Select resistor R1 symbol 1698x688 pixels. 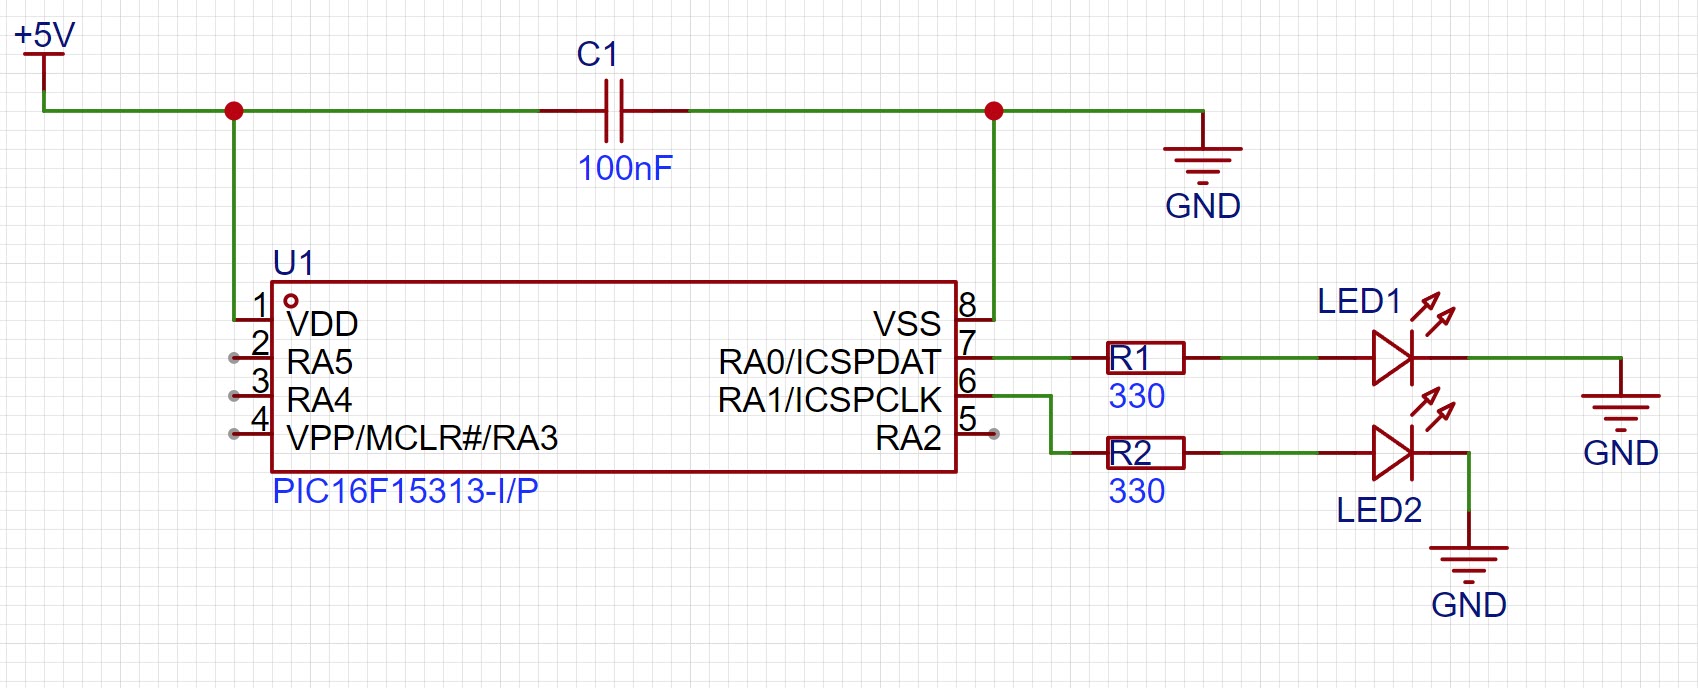point(1146,357)
